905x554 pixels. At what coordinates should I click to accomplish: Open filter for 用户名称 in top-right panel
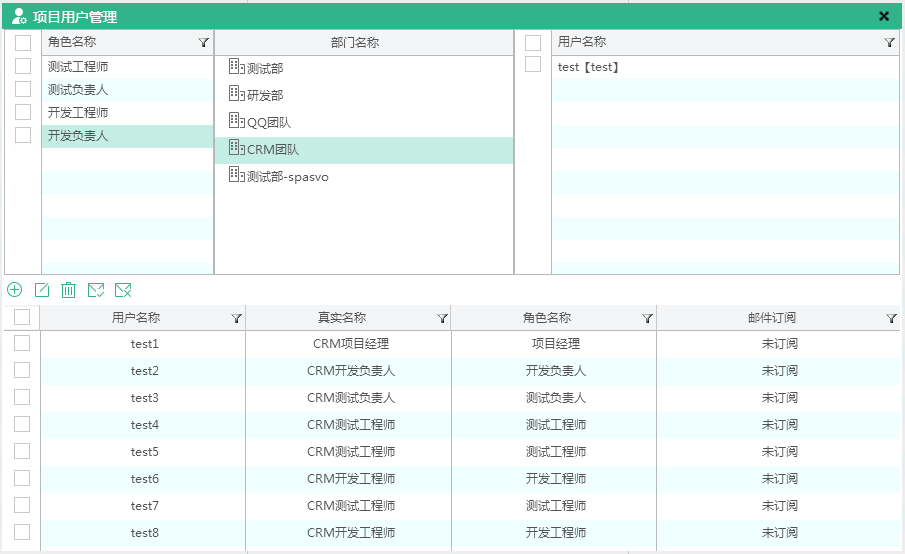click(890, 43)
